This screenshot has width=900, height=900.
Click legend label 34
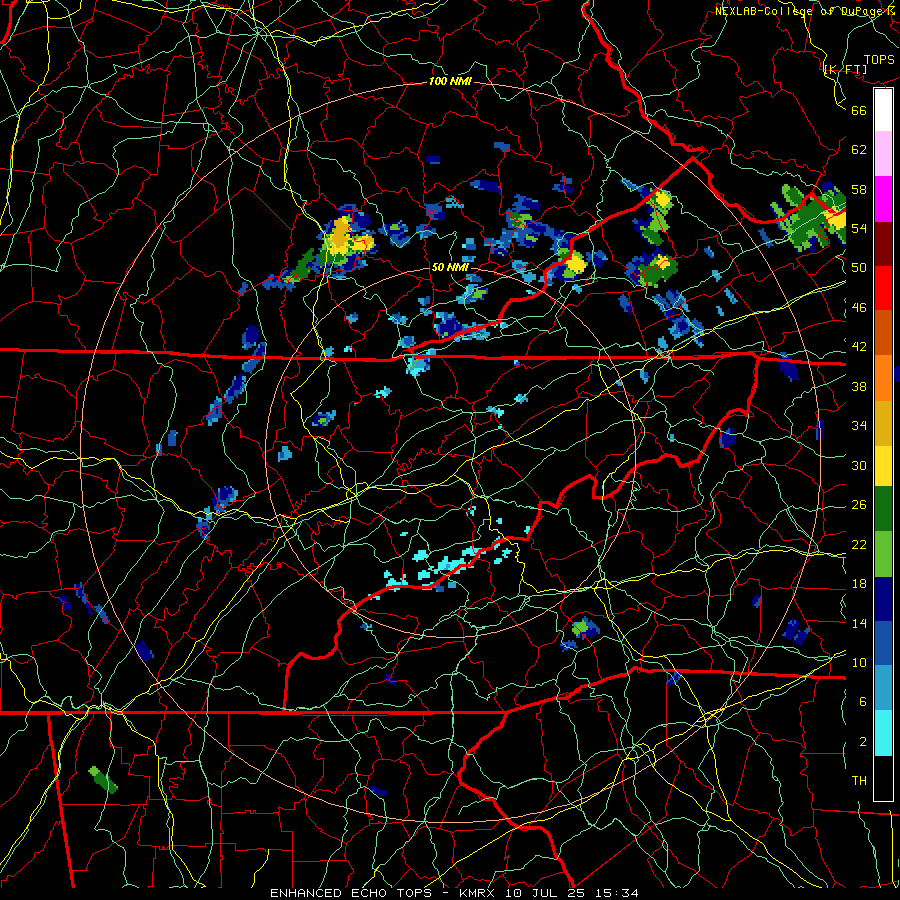click(x=859, y=426)
